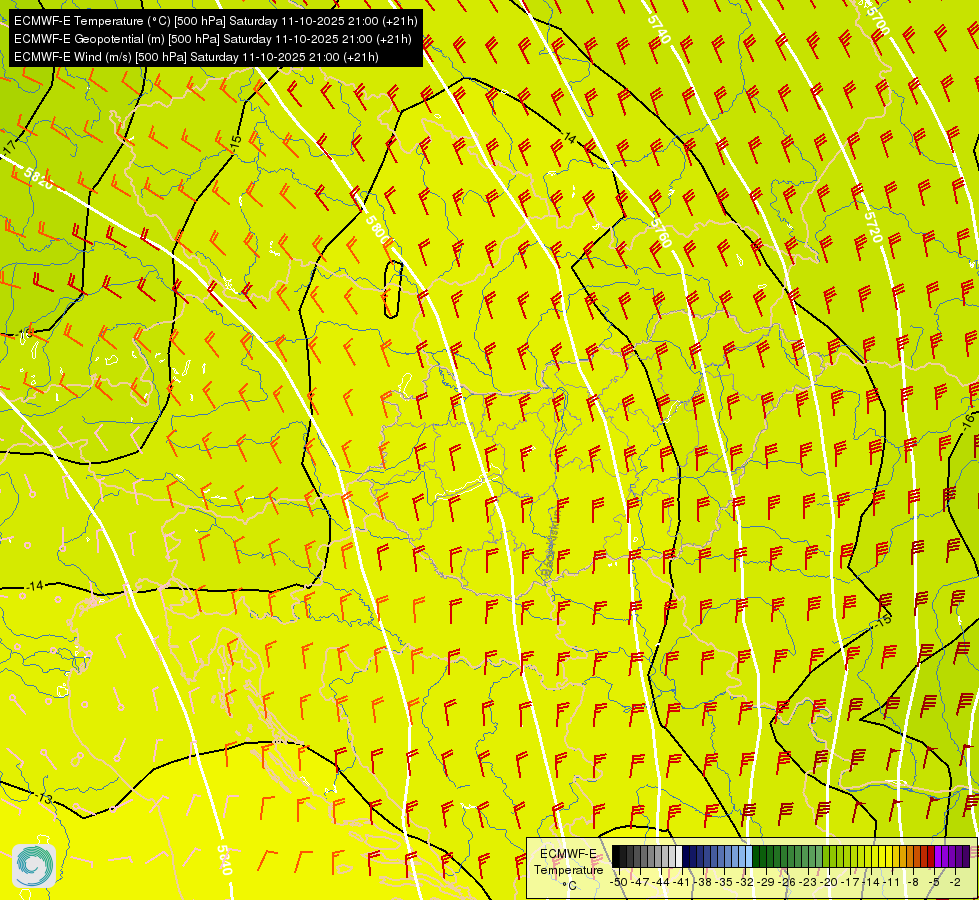The width and height of the screenshot is (979, 900).
Task: Click the -26 legend tick value
Action: tap(787, 883)
